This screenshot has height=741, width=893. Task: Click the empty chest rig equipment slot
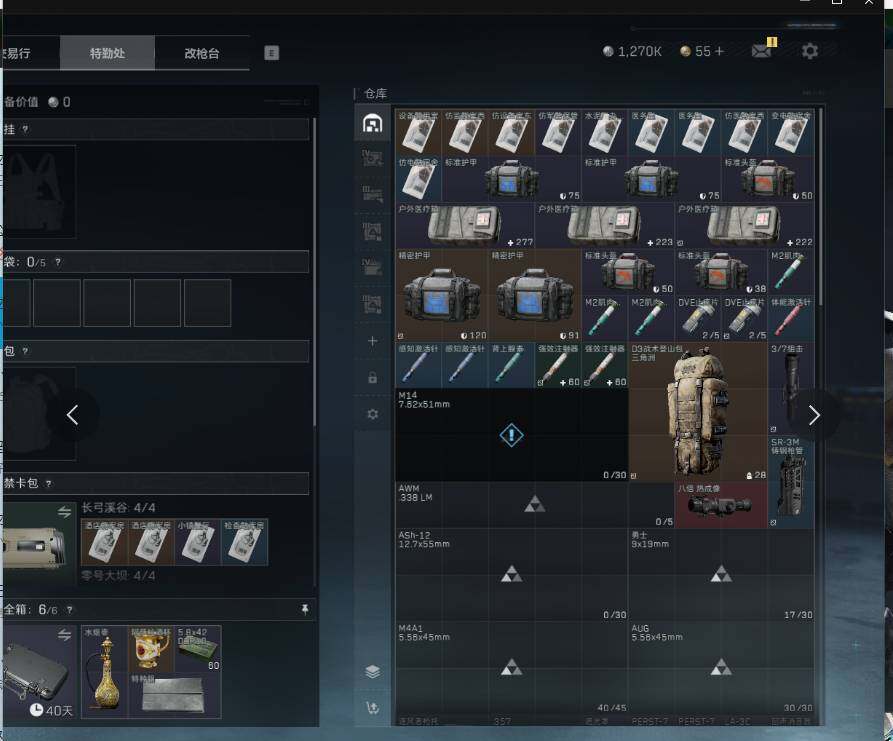39,191
